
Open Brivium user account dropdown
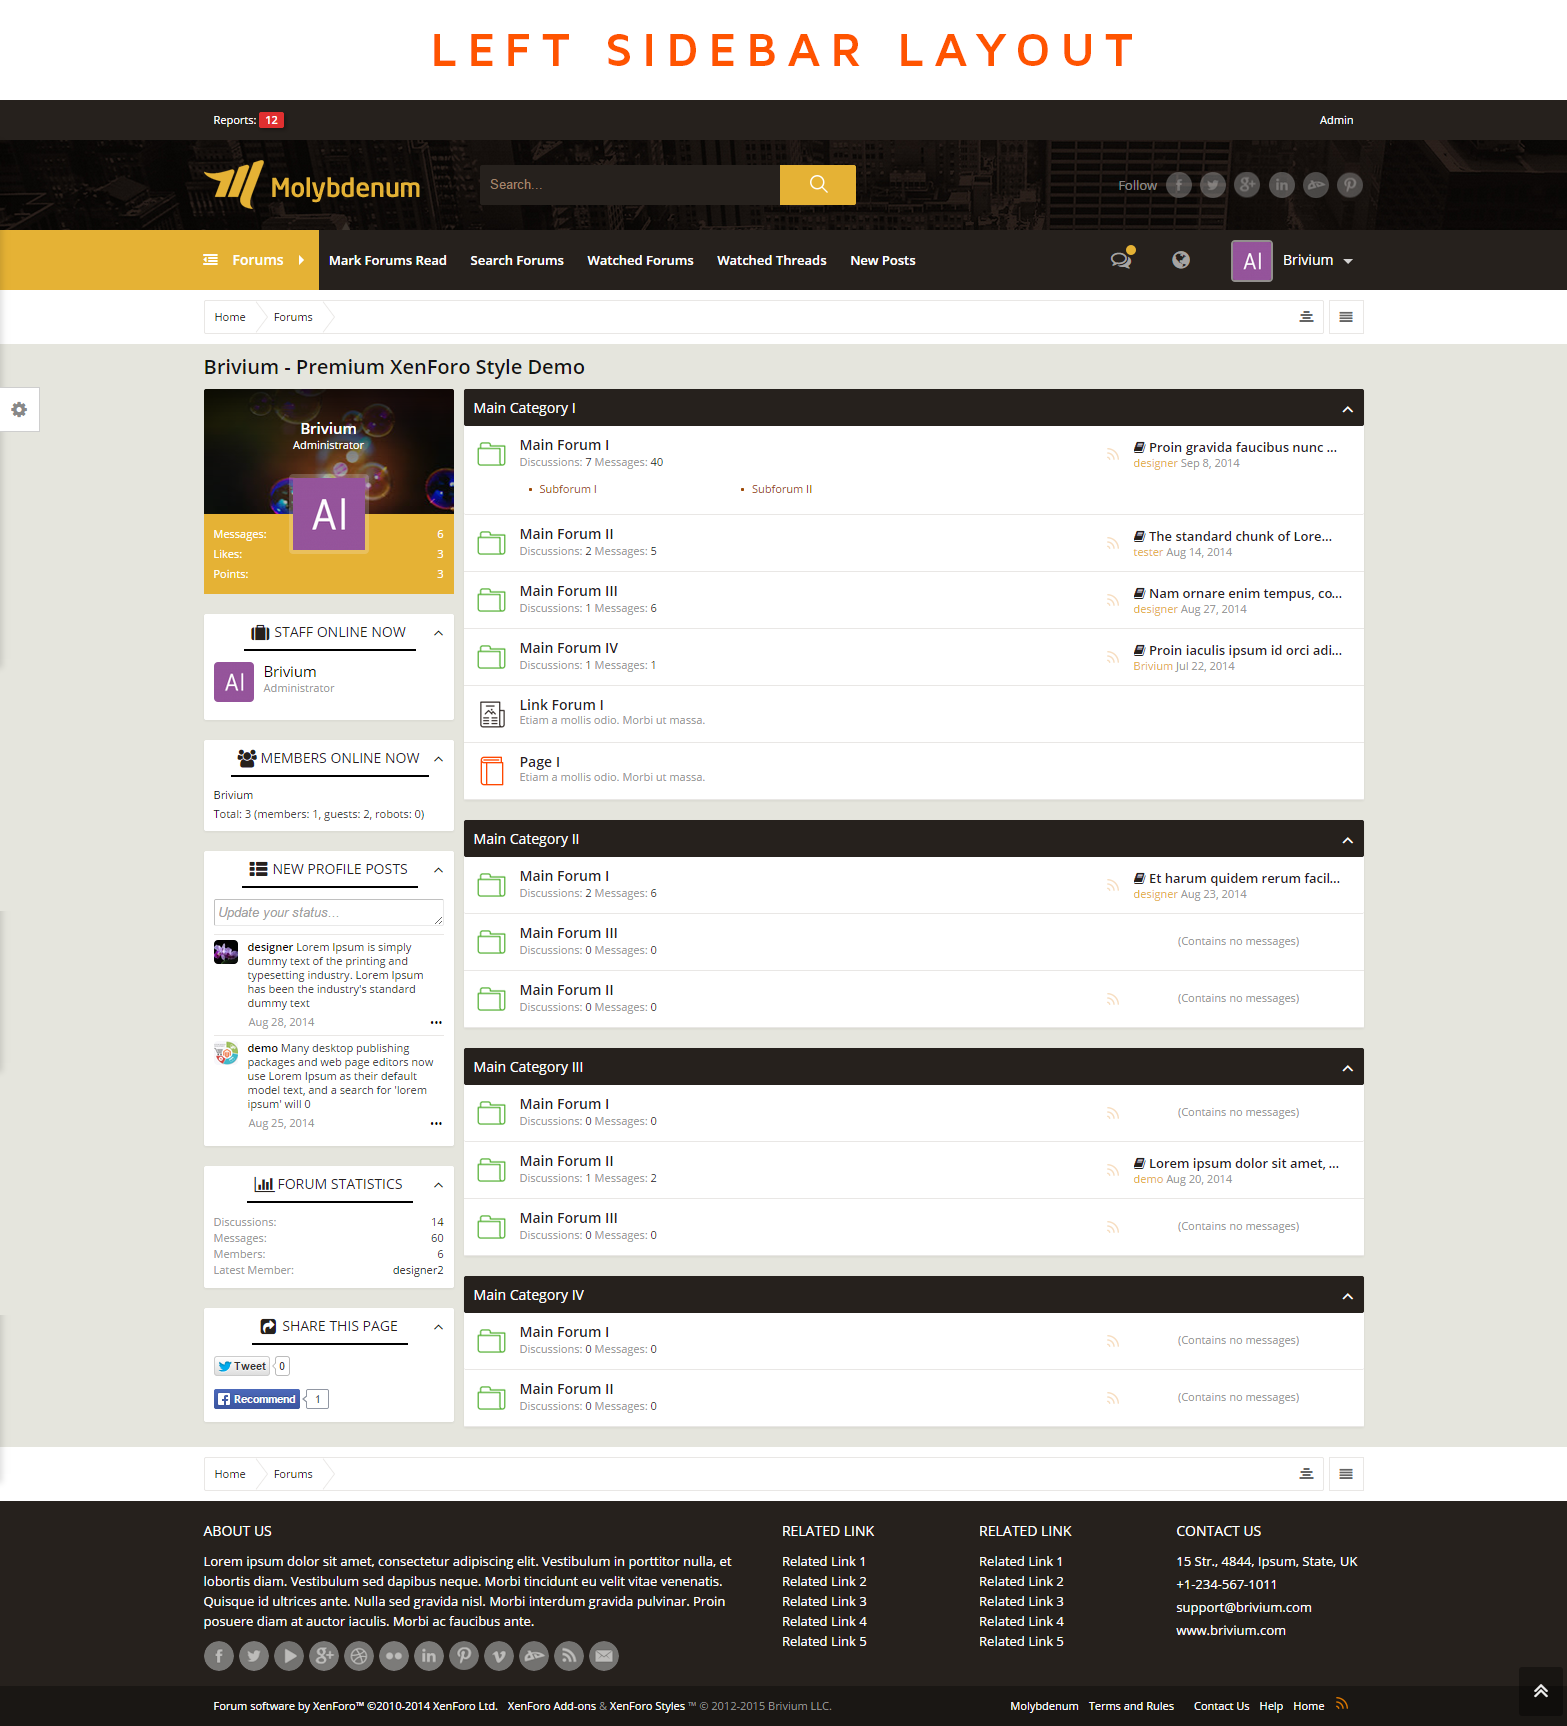point(1293,260)
